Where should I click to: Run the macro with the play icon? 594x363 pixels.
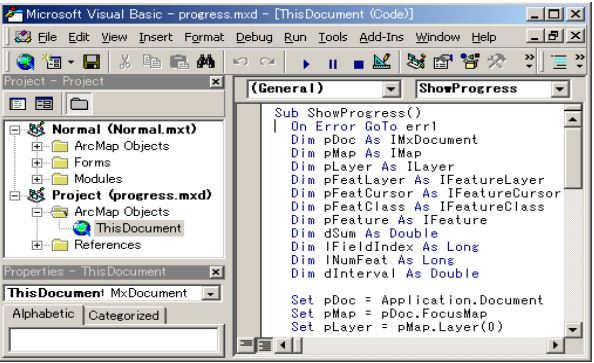pos(306,64)
